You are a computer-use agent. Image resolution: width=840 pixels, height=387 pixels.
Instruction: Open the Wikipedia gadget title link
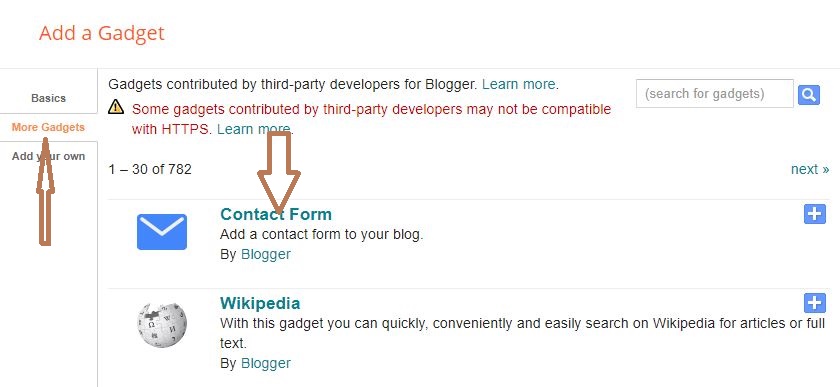click(260, 303)
